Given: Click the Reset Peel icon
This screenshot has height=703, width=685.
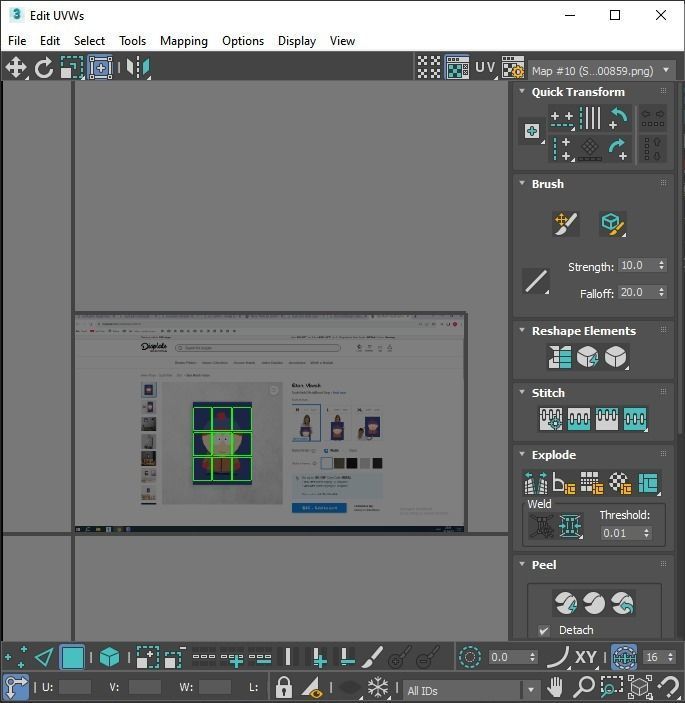Looking at the screenshot, I should pyautogui.click(x=622, y=603).
